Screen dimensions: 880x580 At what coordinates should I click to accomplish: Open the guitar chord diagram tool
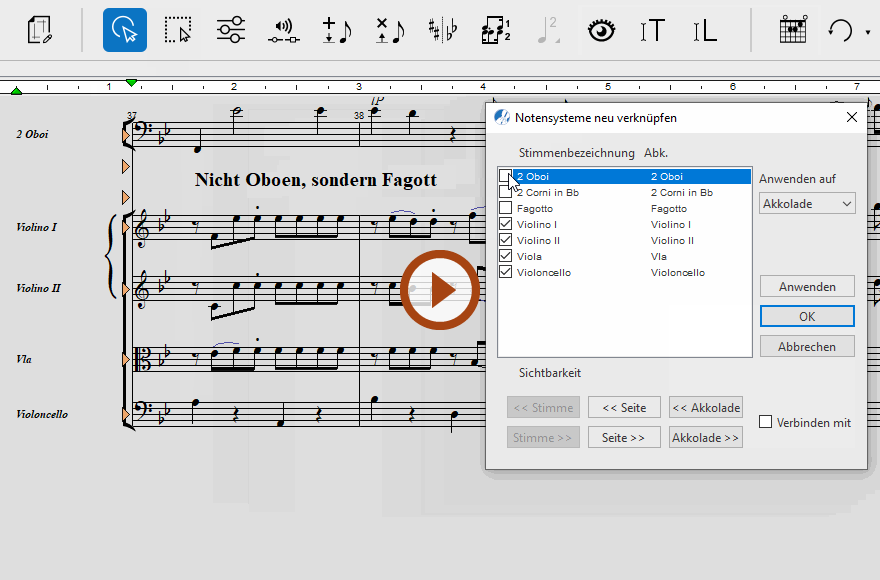[x=792, y=30]
